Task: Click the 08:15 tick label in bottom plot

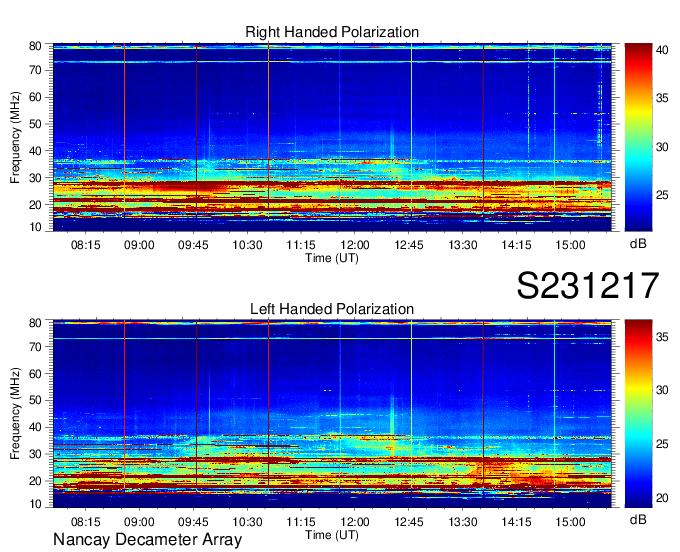Action: tap(85, 522)
